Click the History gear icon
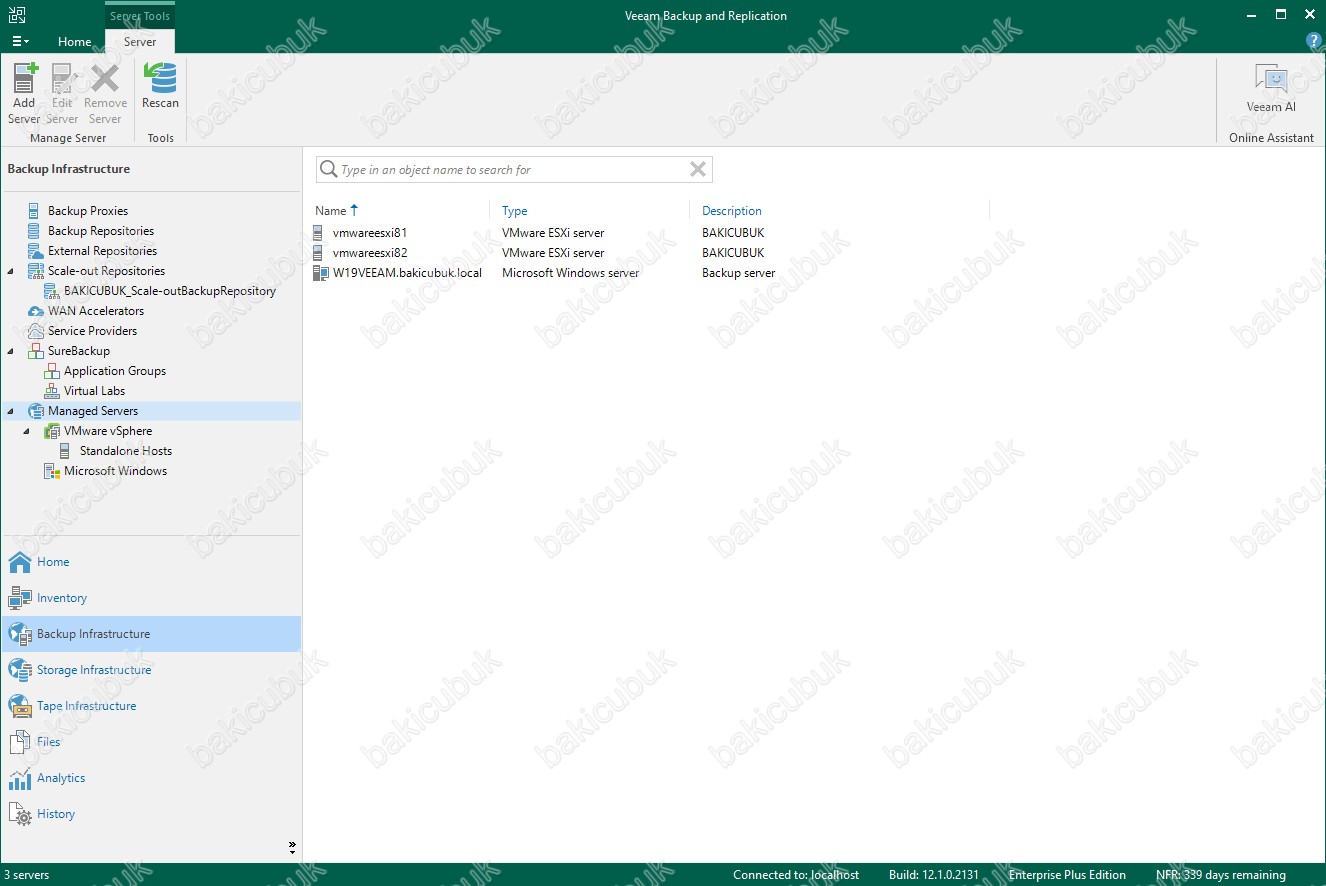The height and width of the screenshot is (886, 1326). click(x=20, y=814)
